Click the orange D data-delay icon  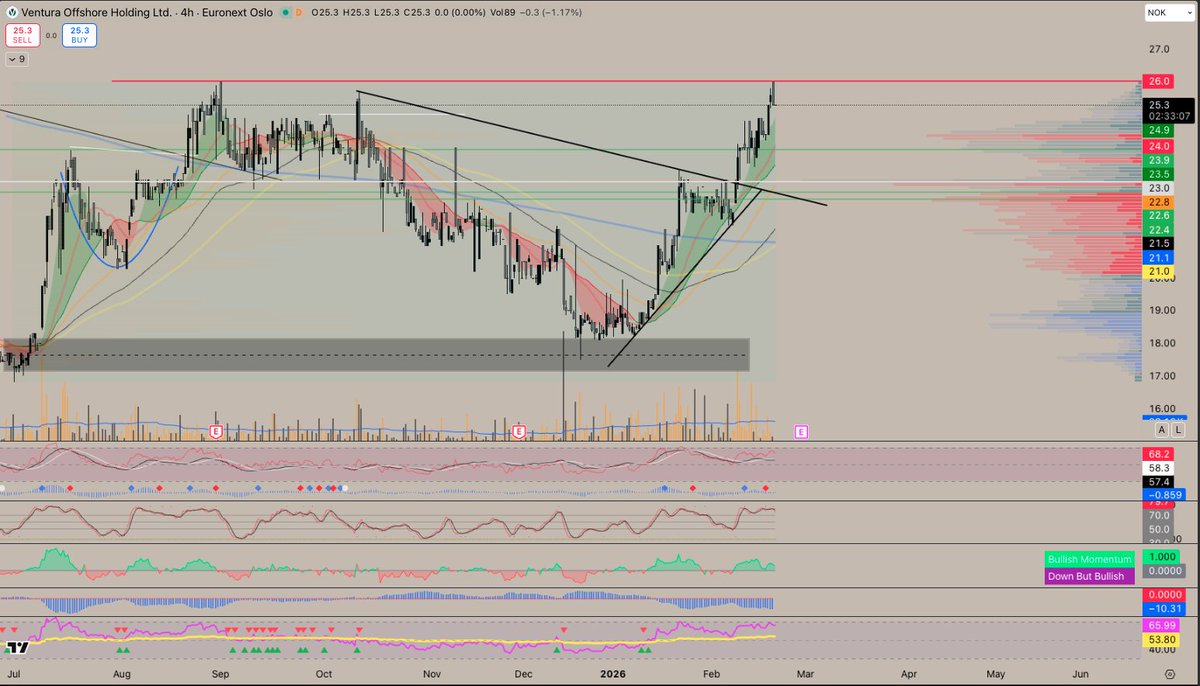[x=300, y=13]
